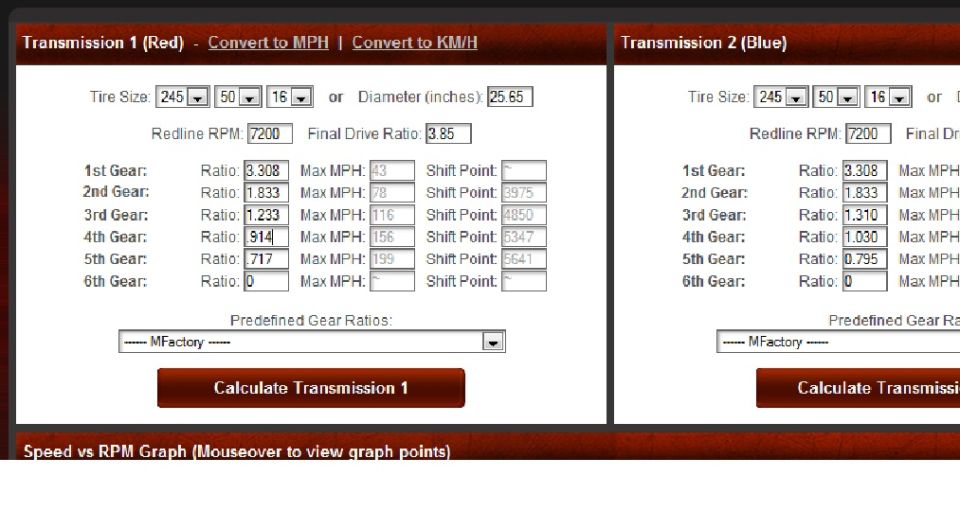960x511 pixels.
Task: Click Calculate Transmission 1 button
Action: click(x=311, y=388)
